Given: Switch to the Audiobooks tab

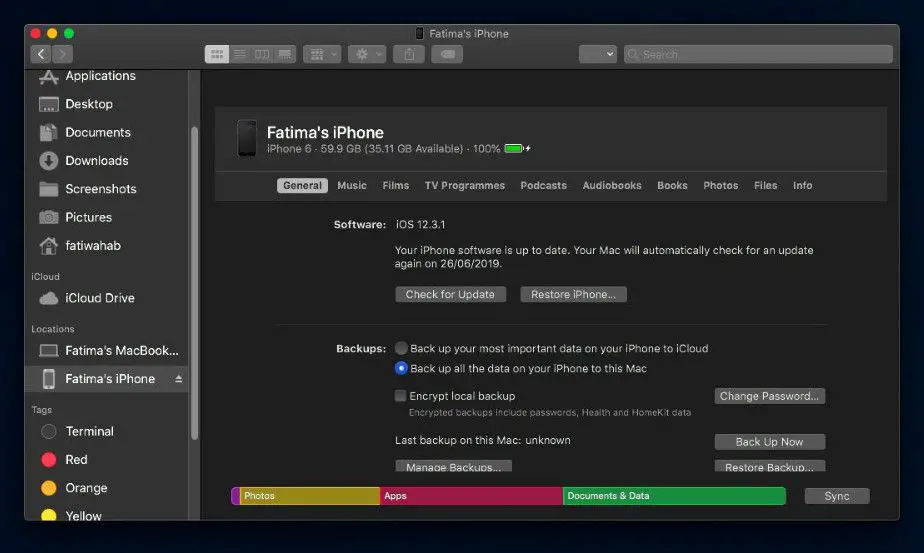Looking at the screenshot, I should (x=612, y=186).
